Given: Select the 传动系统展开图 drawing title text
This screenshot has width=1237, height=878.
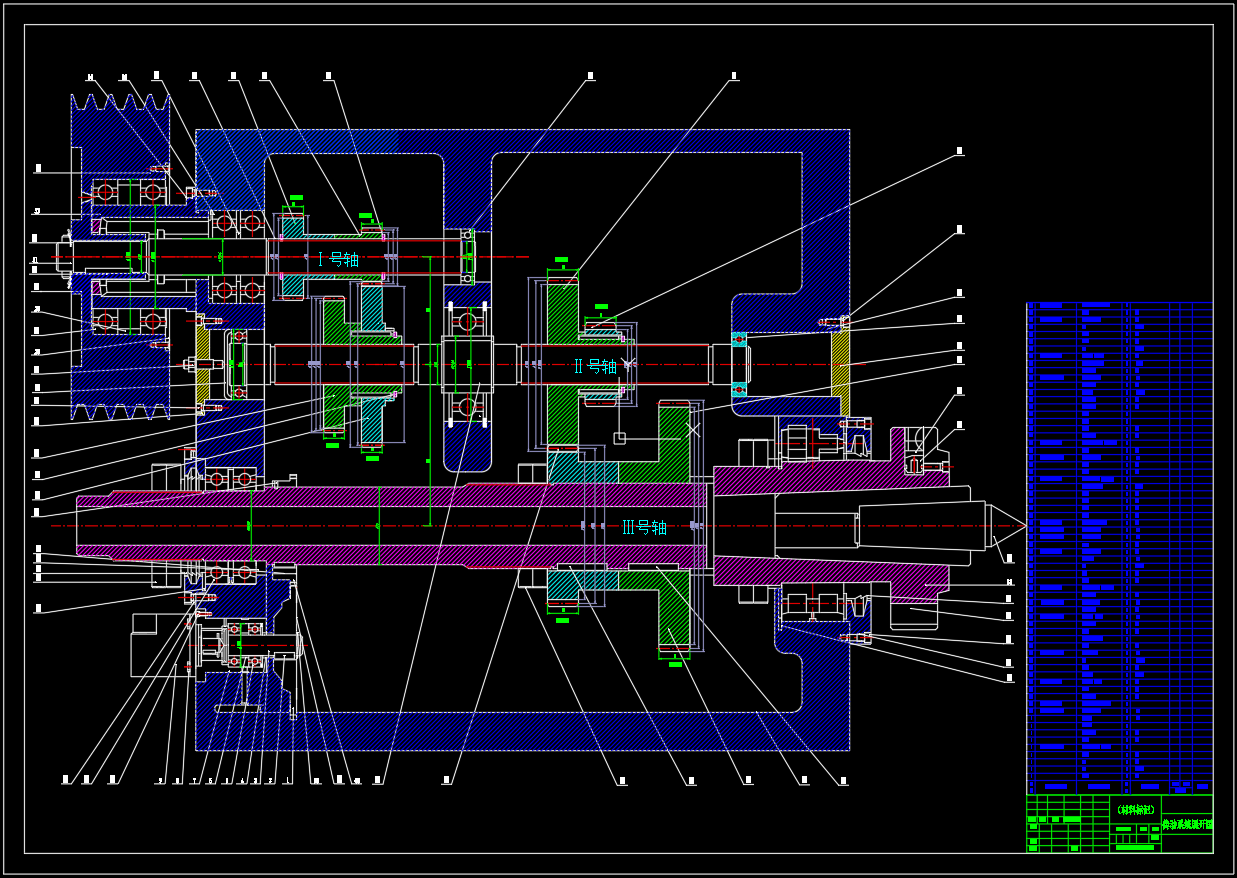Looking at the screenshot, I should click(x=1187, y=825).
